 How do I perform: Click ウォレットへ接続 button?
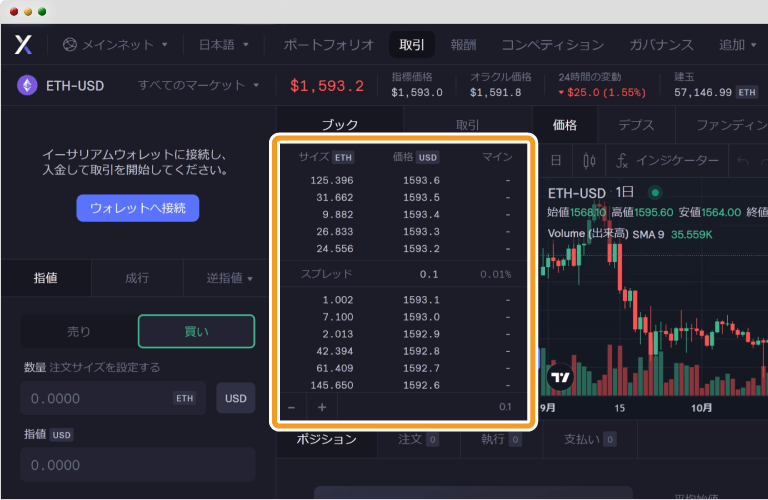pyautogui.click(x=138, y=208)
